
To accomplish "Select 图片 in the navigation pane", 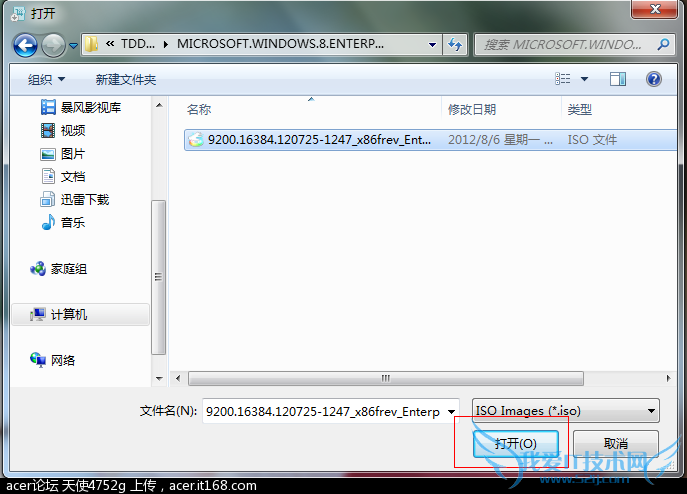I will coord(73,154).
